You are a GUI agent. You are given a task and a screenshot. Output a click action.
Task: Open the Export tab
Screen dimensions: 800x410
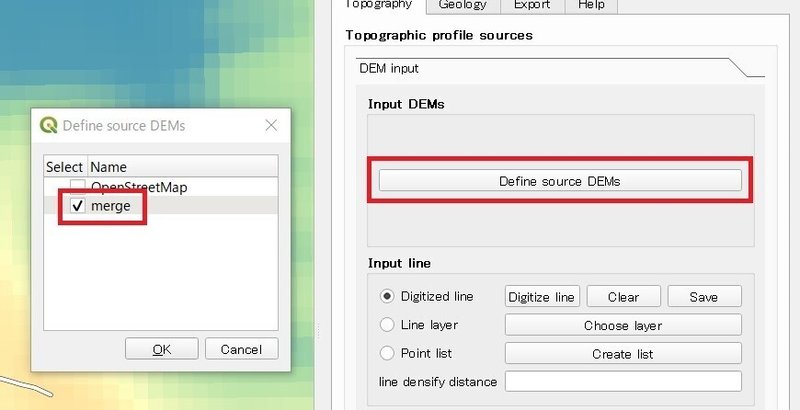coord(532,5)
